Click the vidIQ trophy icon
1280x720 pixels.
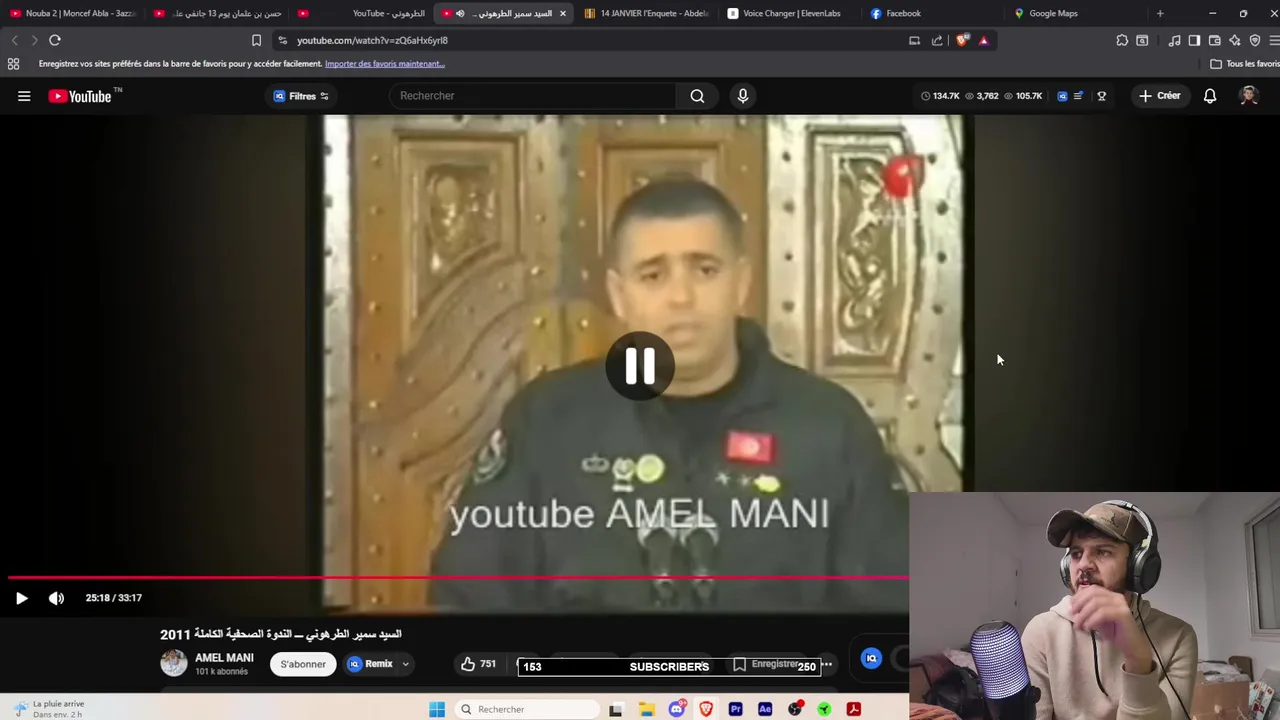1101,96
